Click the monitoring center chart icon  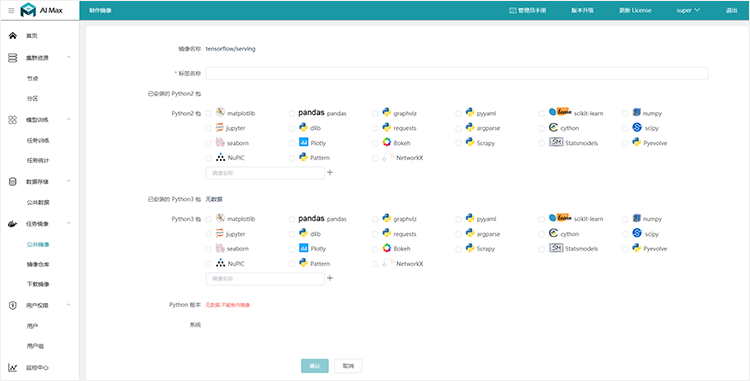pos(13,367)
